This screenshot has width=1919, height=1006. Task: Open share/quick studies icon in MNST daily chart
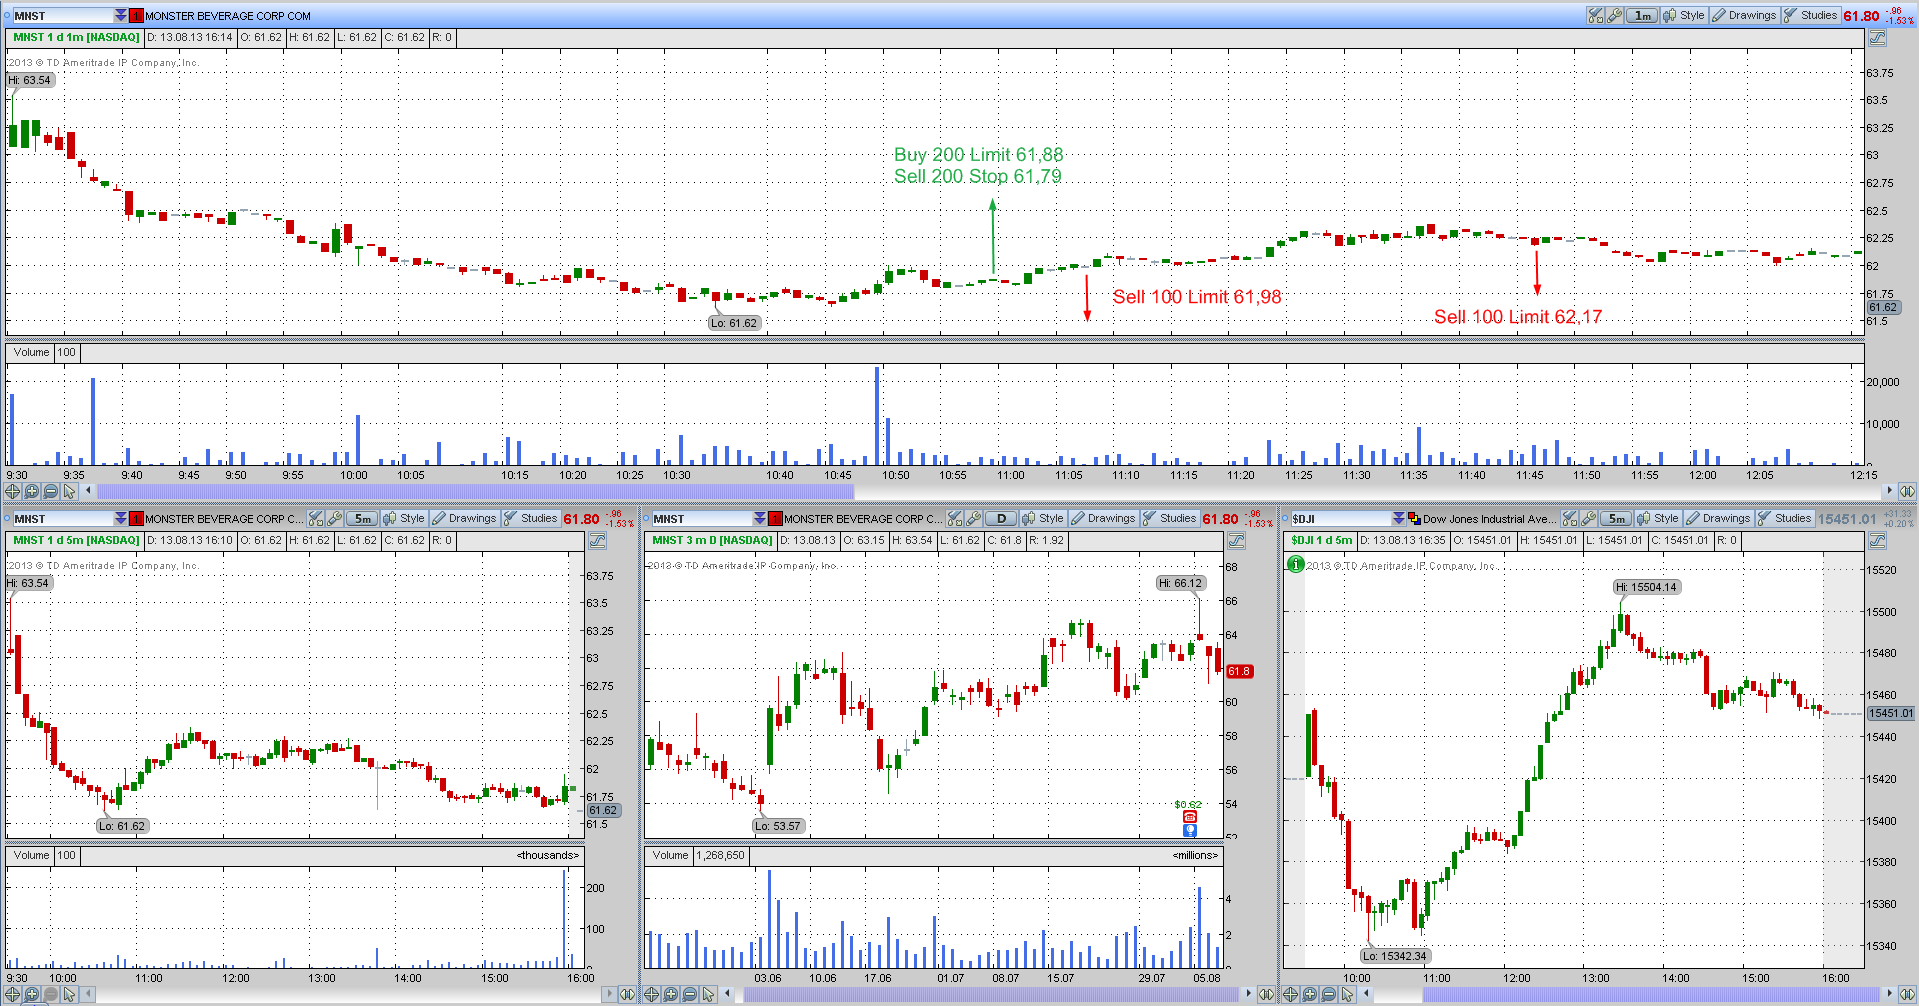[x=955, y=519]
